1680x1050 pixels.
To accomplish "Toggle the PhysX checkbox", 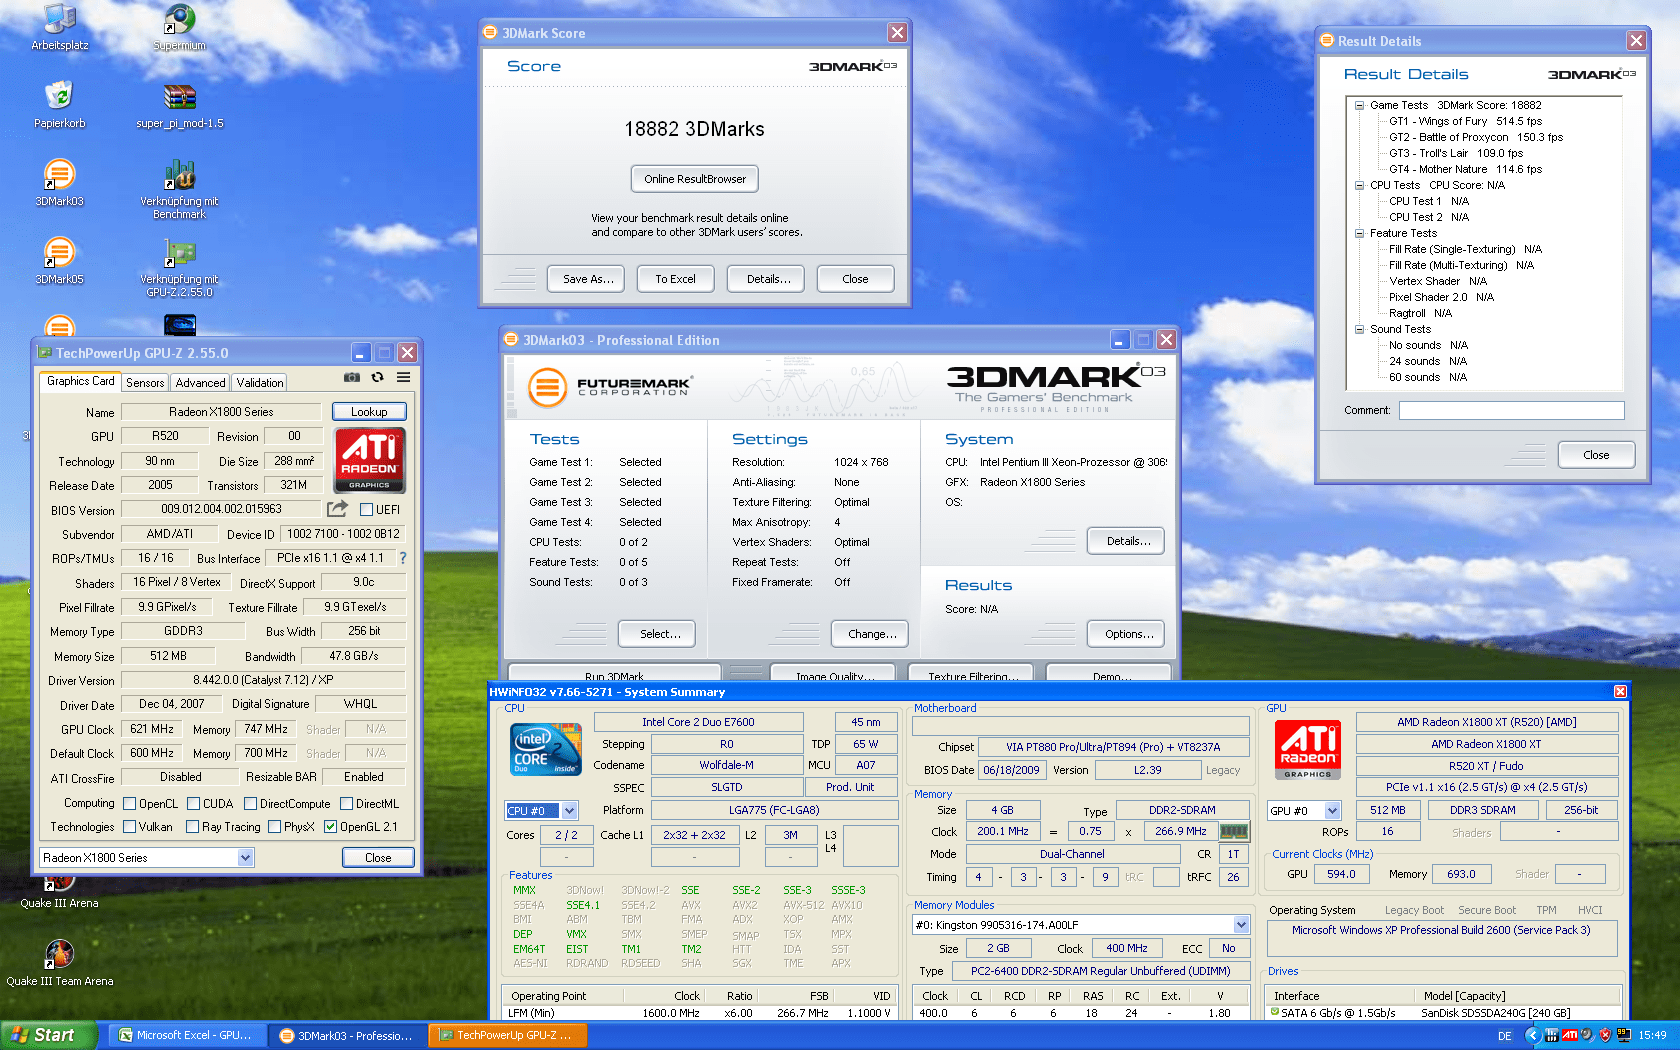I will point(274,827).
